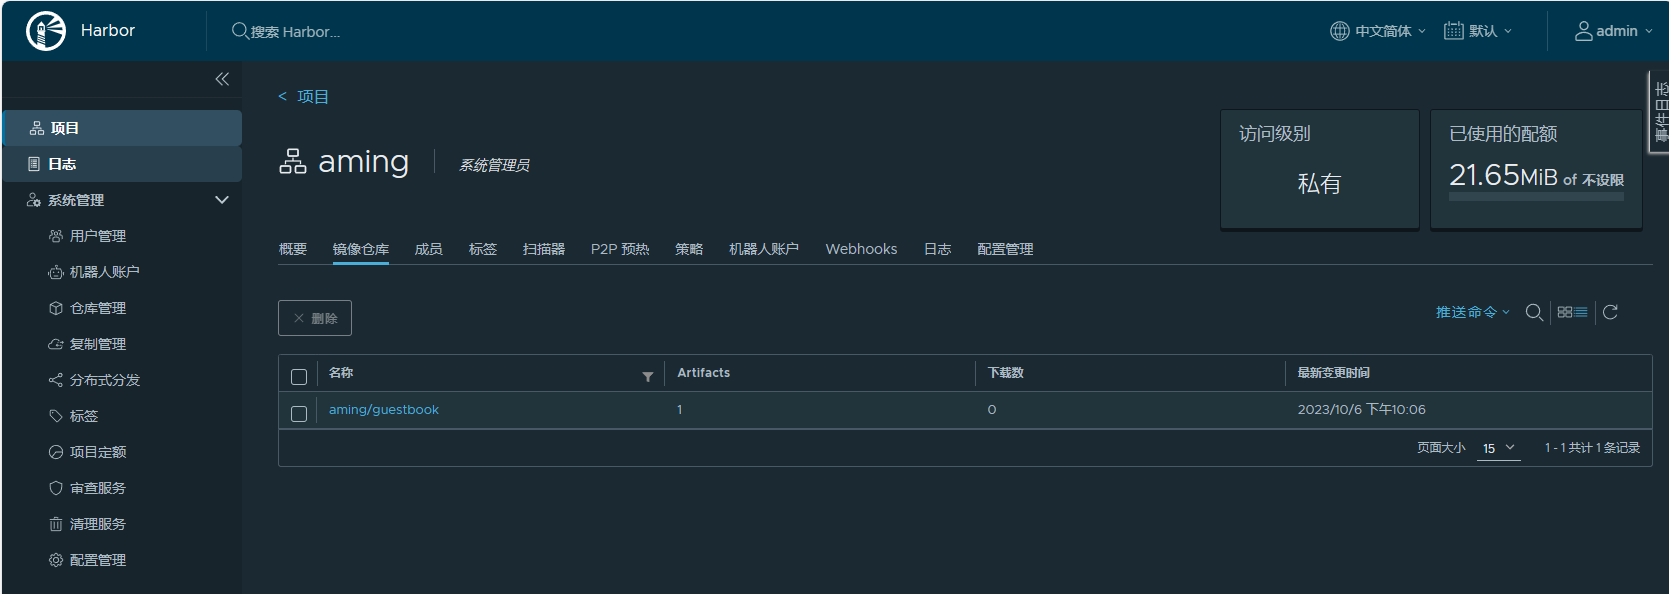Viewport: 1669px width, 594px height.
Task: Check the aming/guestbook row checkbox
Action: [299, 414]
